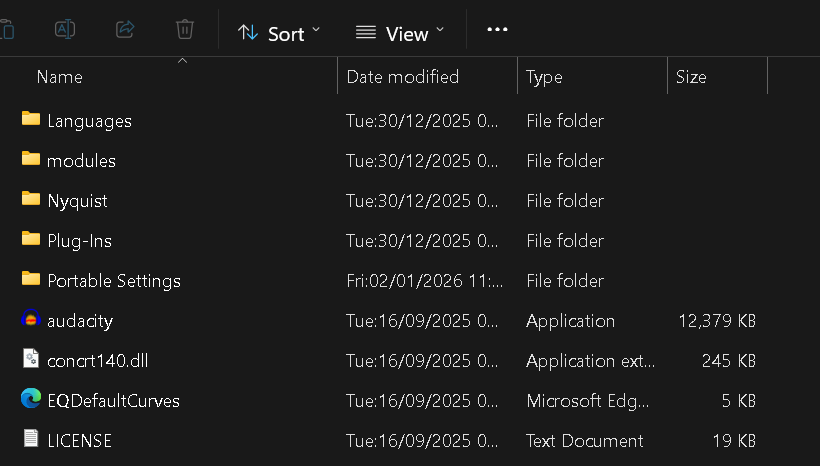Select the Languages folder icon
The image size is (820, 466).
click(31, 120)
